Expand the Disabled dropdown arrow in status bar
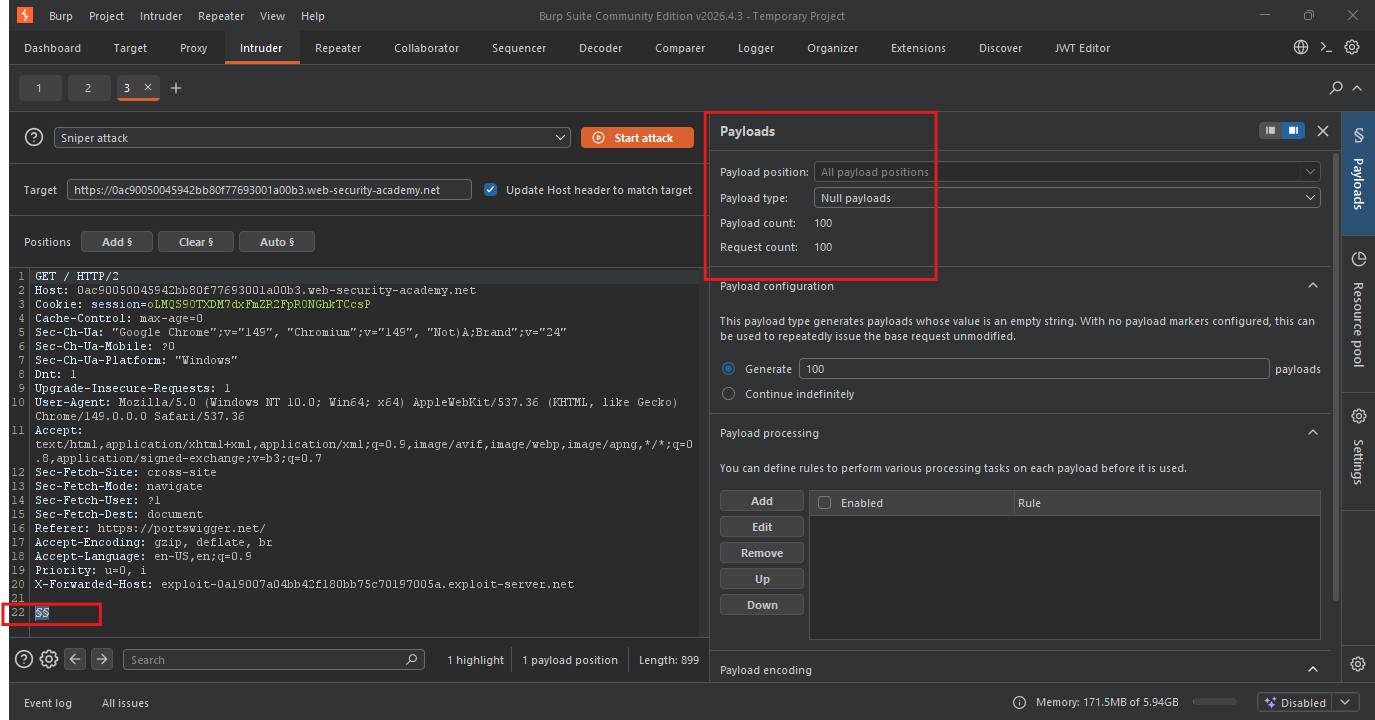Viewport: 1375px width, 720px height. tap(1345, 703)
